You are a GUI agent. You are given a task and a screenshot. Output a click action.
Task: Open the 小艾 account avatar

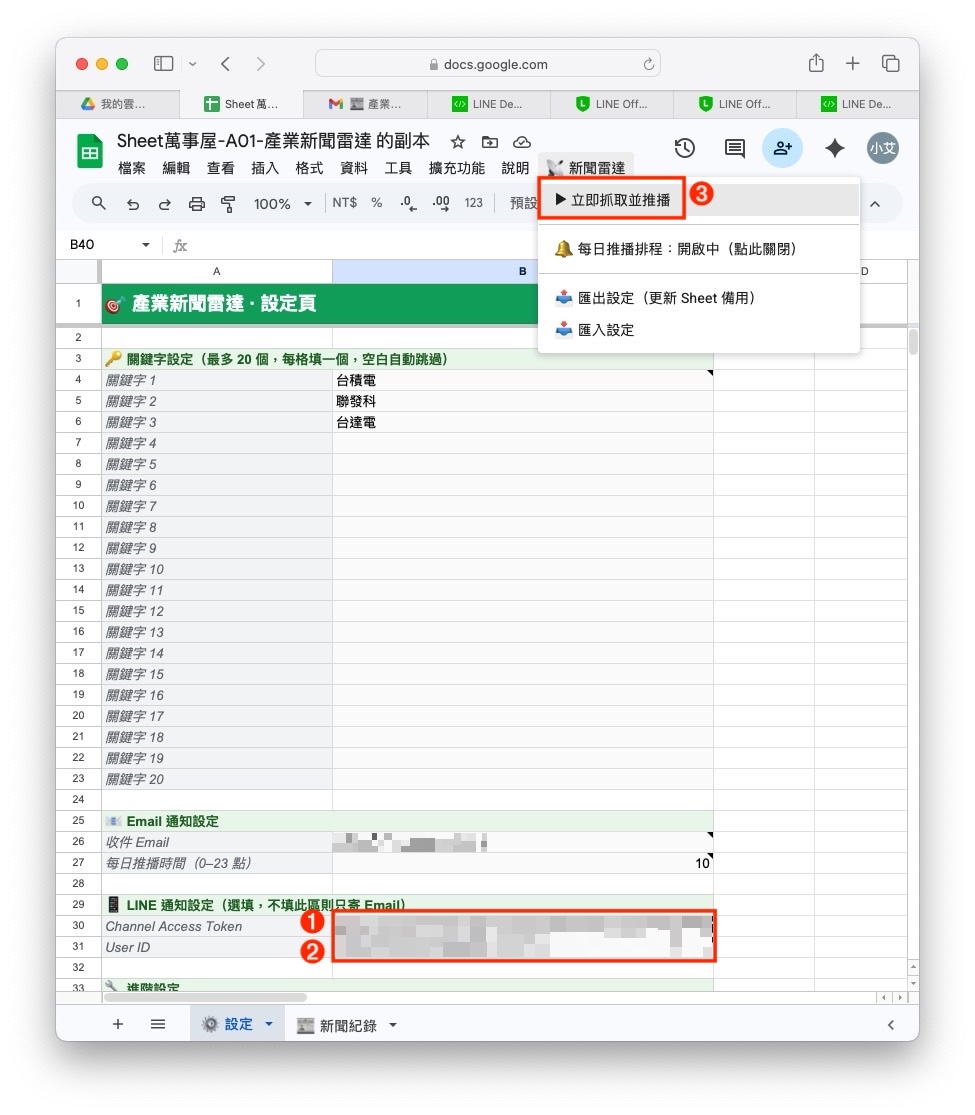(883, 148)
